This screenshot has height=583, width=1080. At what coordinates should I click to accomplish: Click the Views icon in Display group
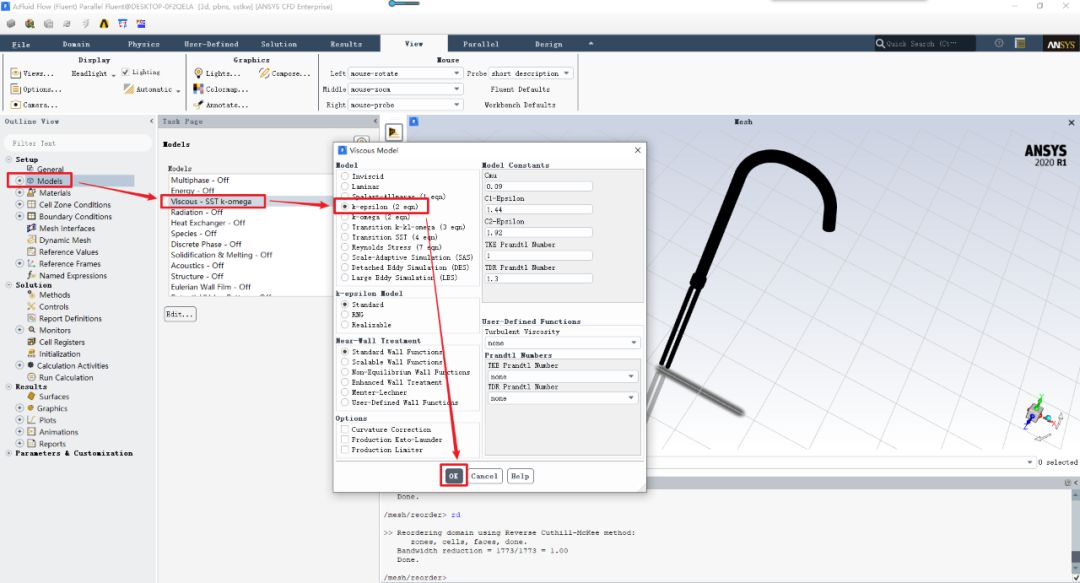15,73
